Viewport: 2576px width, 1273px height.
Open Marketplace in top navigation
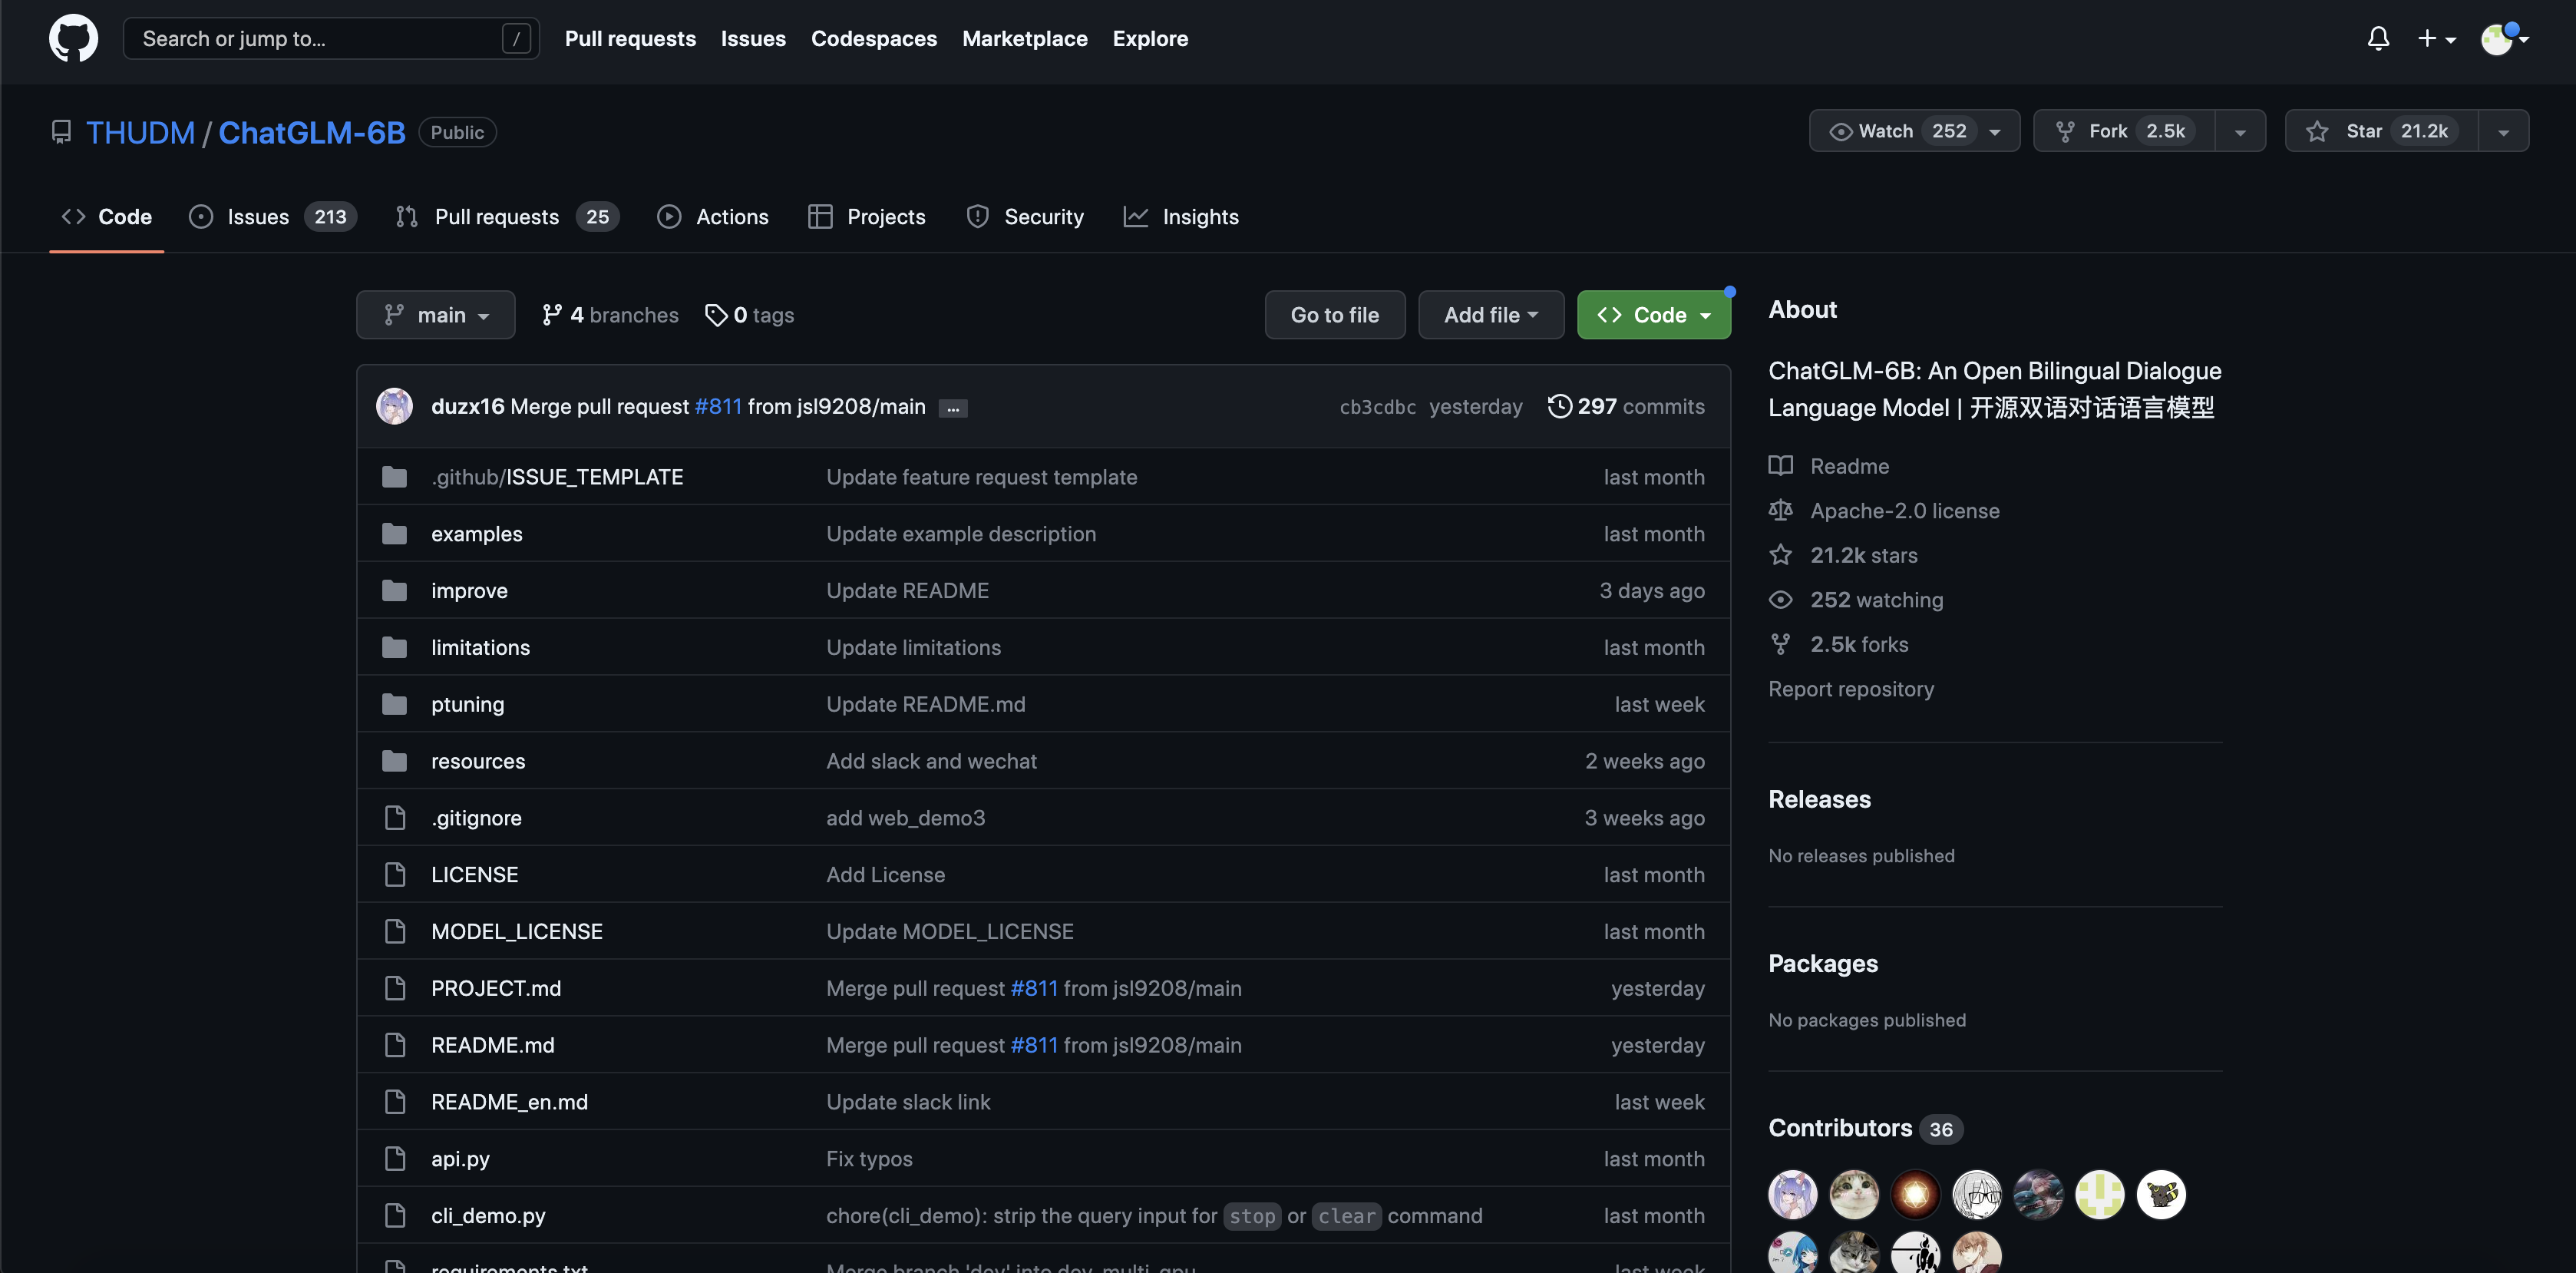tap(1024, 38)
